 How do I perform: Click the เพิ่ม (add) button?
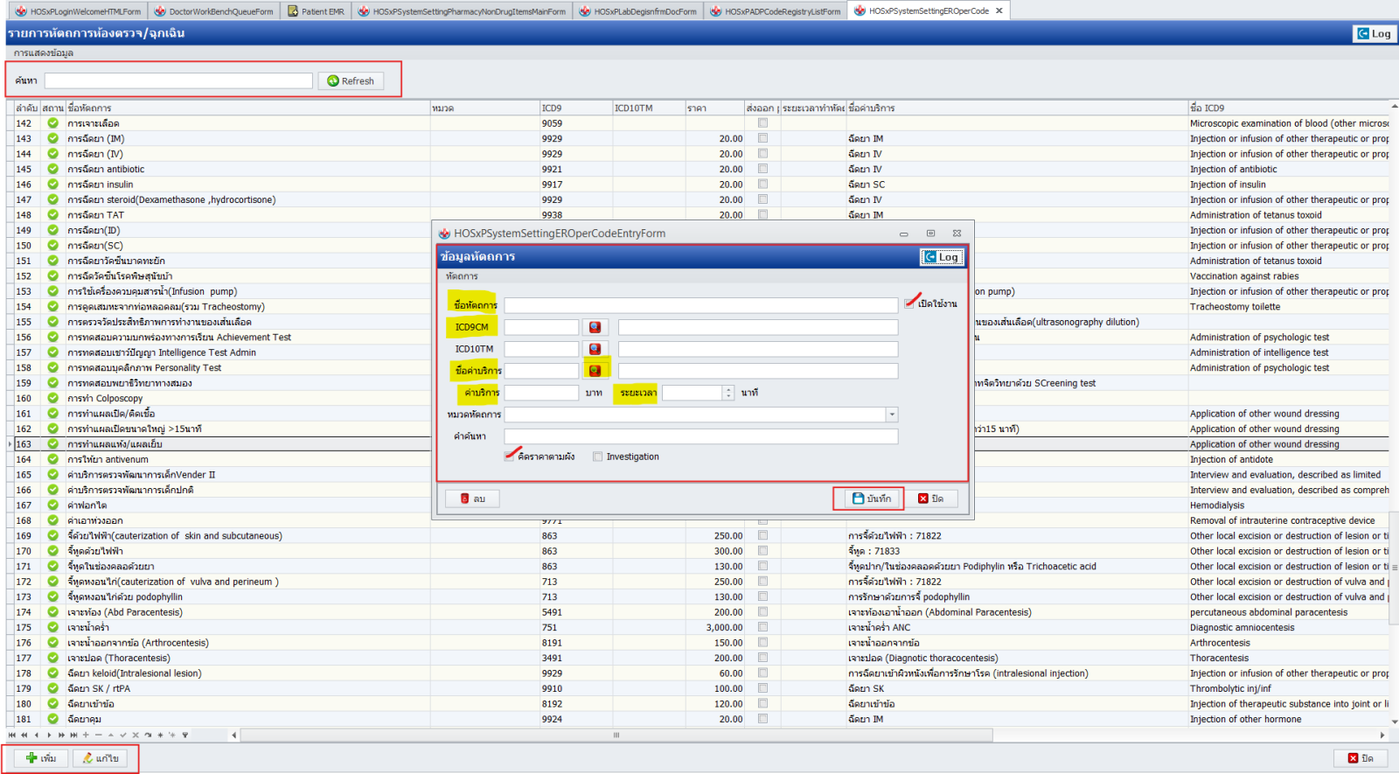click(40, 758)
